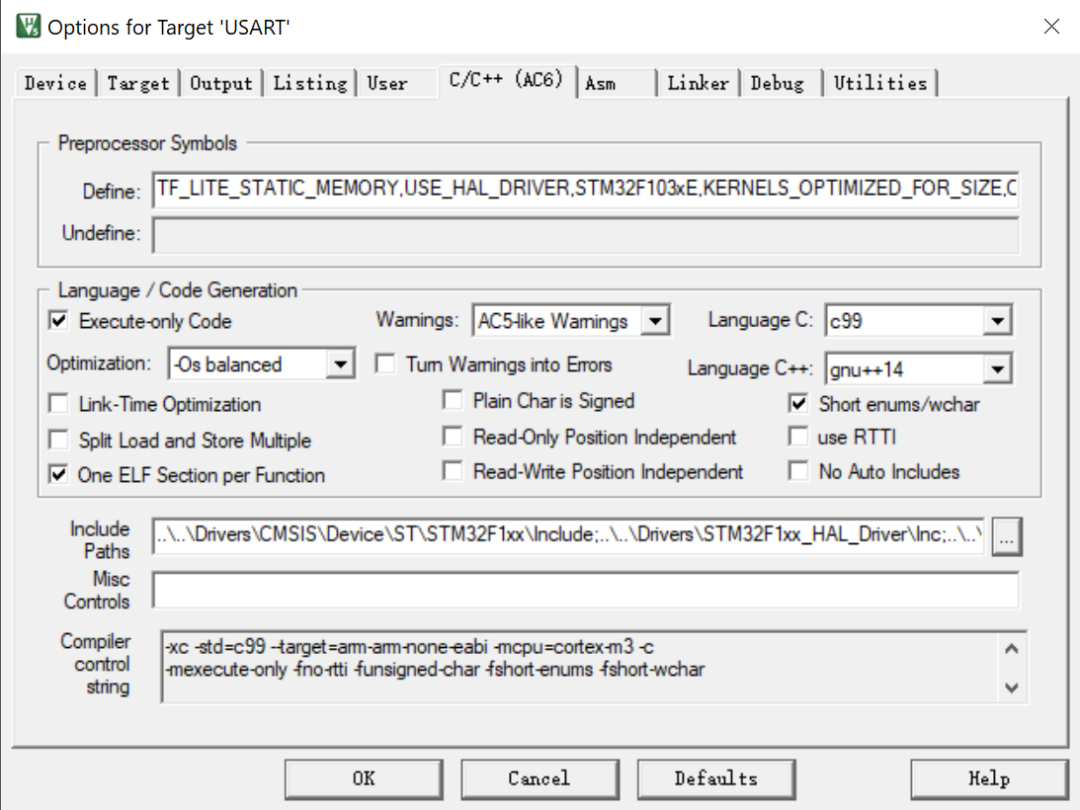Screen dimensions: 1080x810
Task: Open the User tab
Action: pos(387,83)
